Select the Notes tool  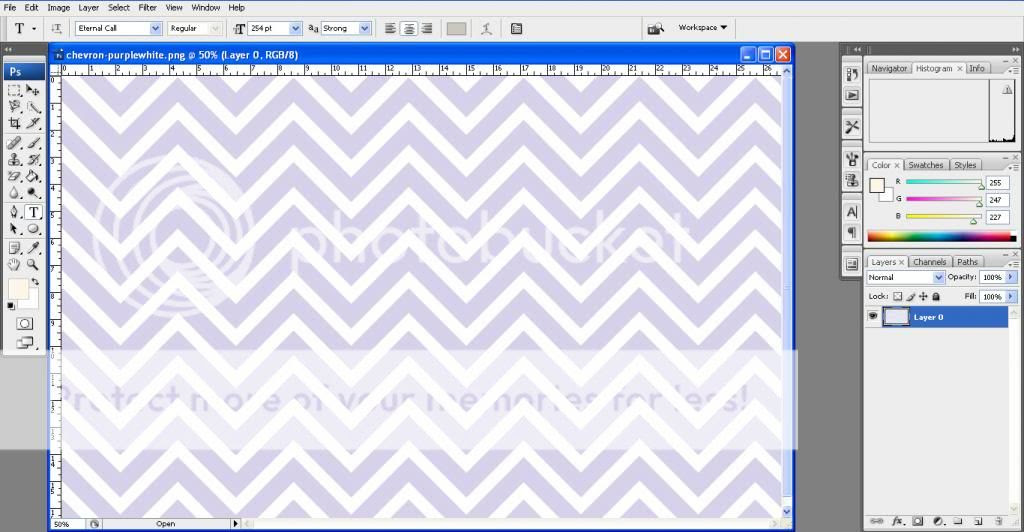point(14,248)
